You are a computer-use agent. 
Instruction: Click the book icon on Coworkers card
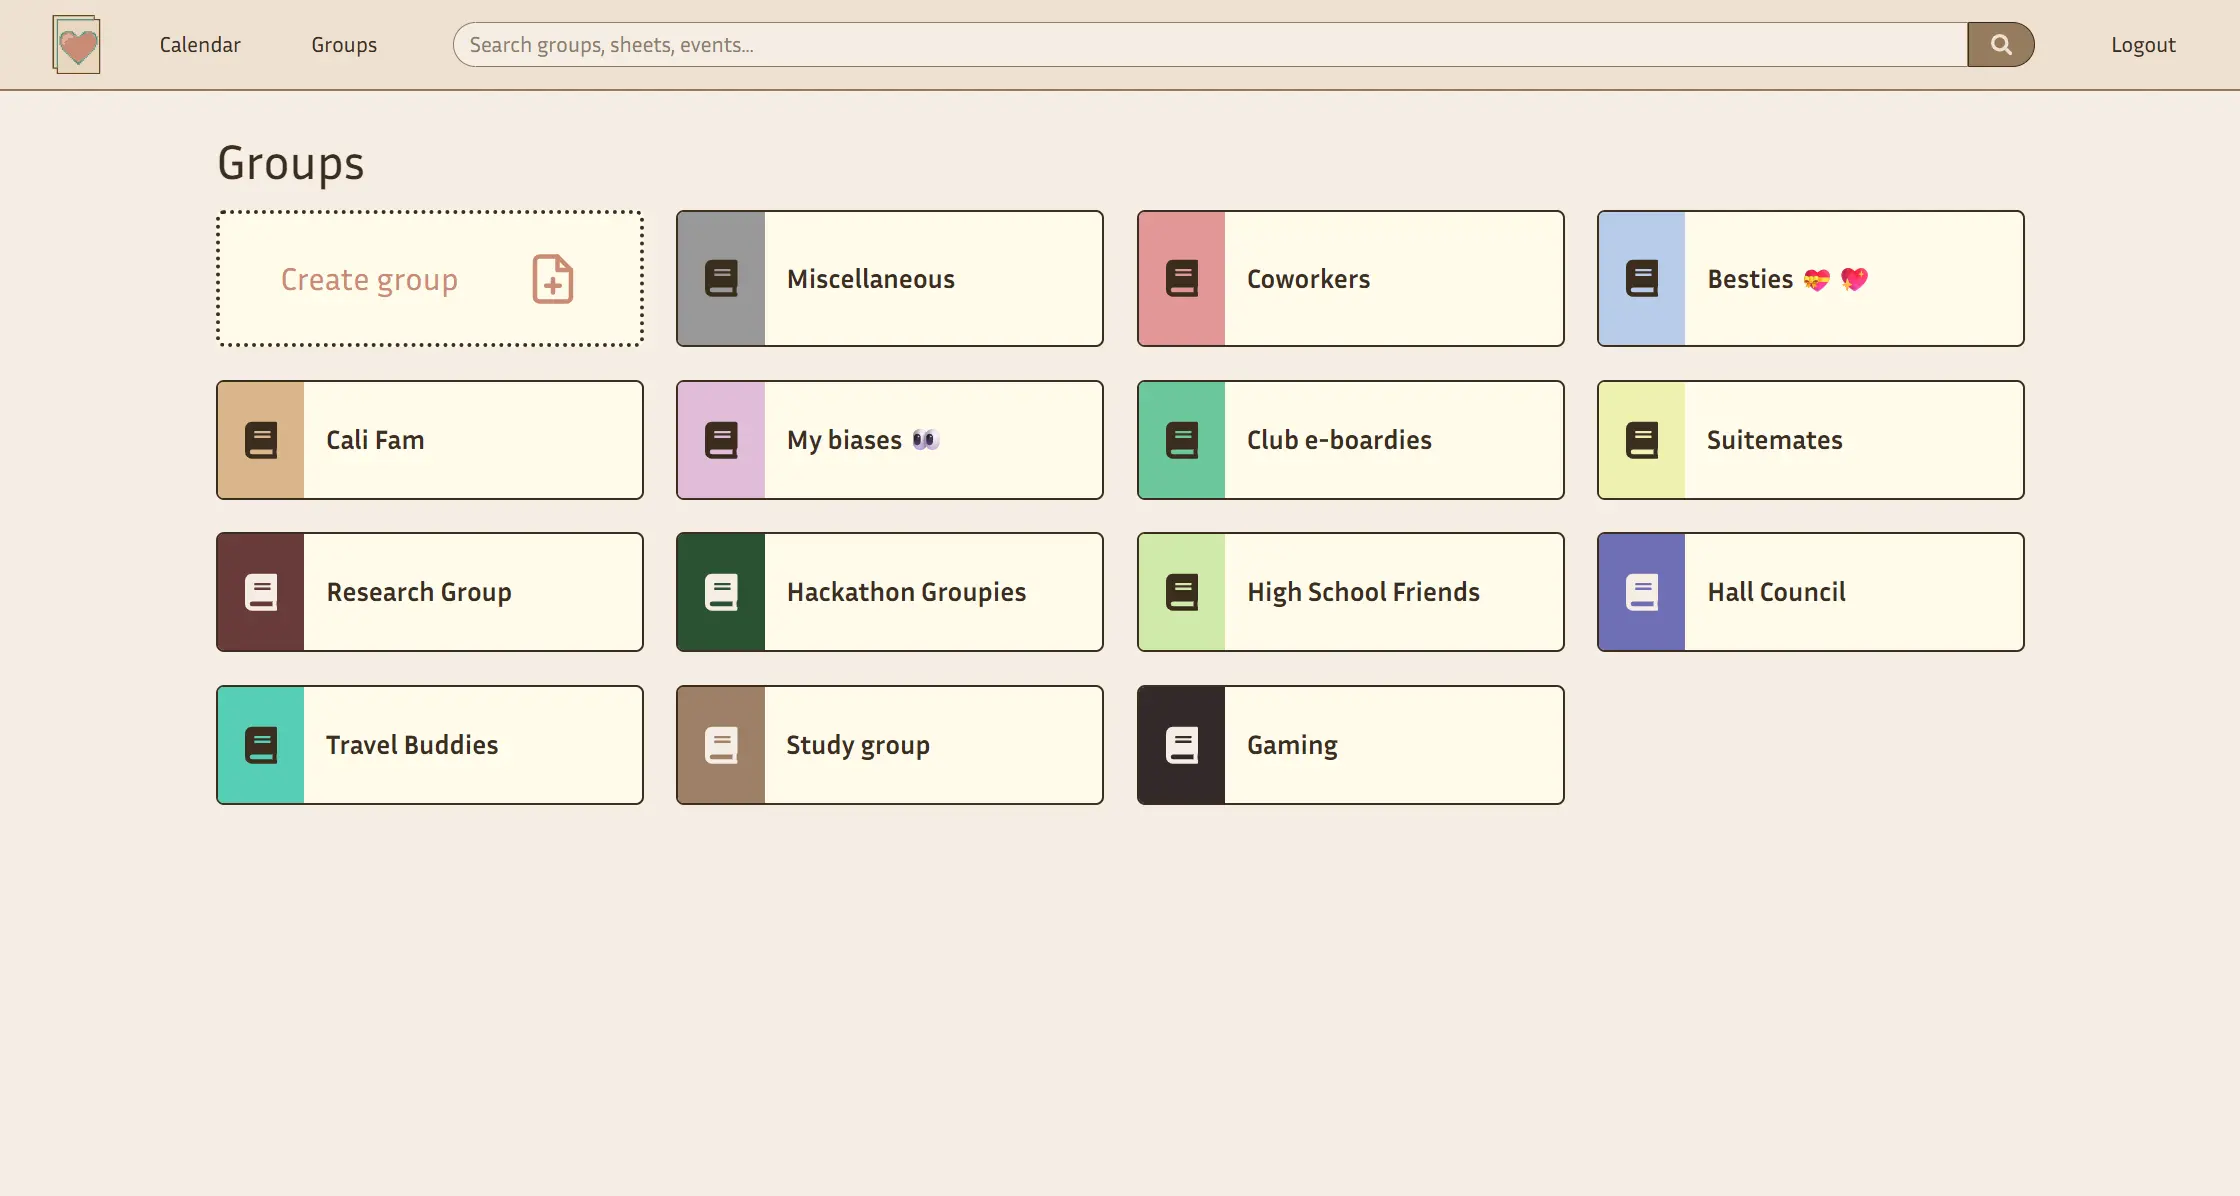point(1182,279)
